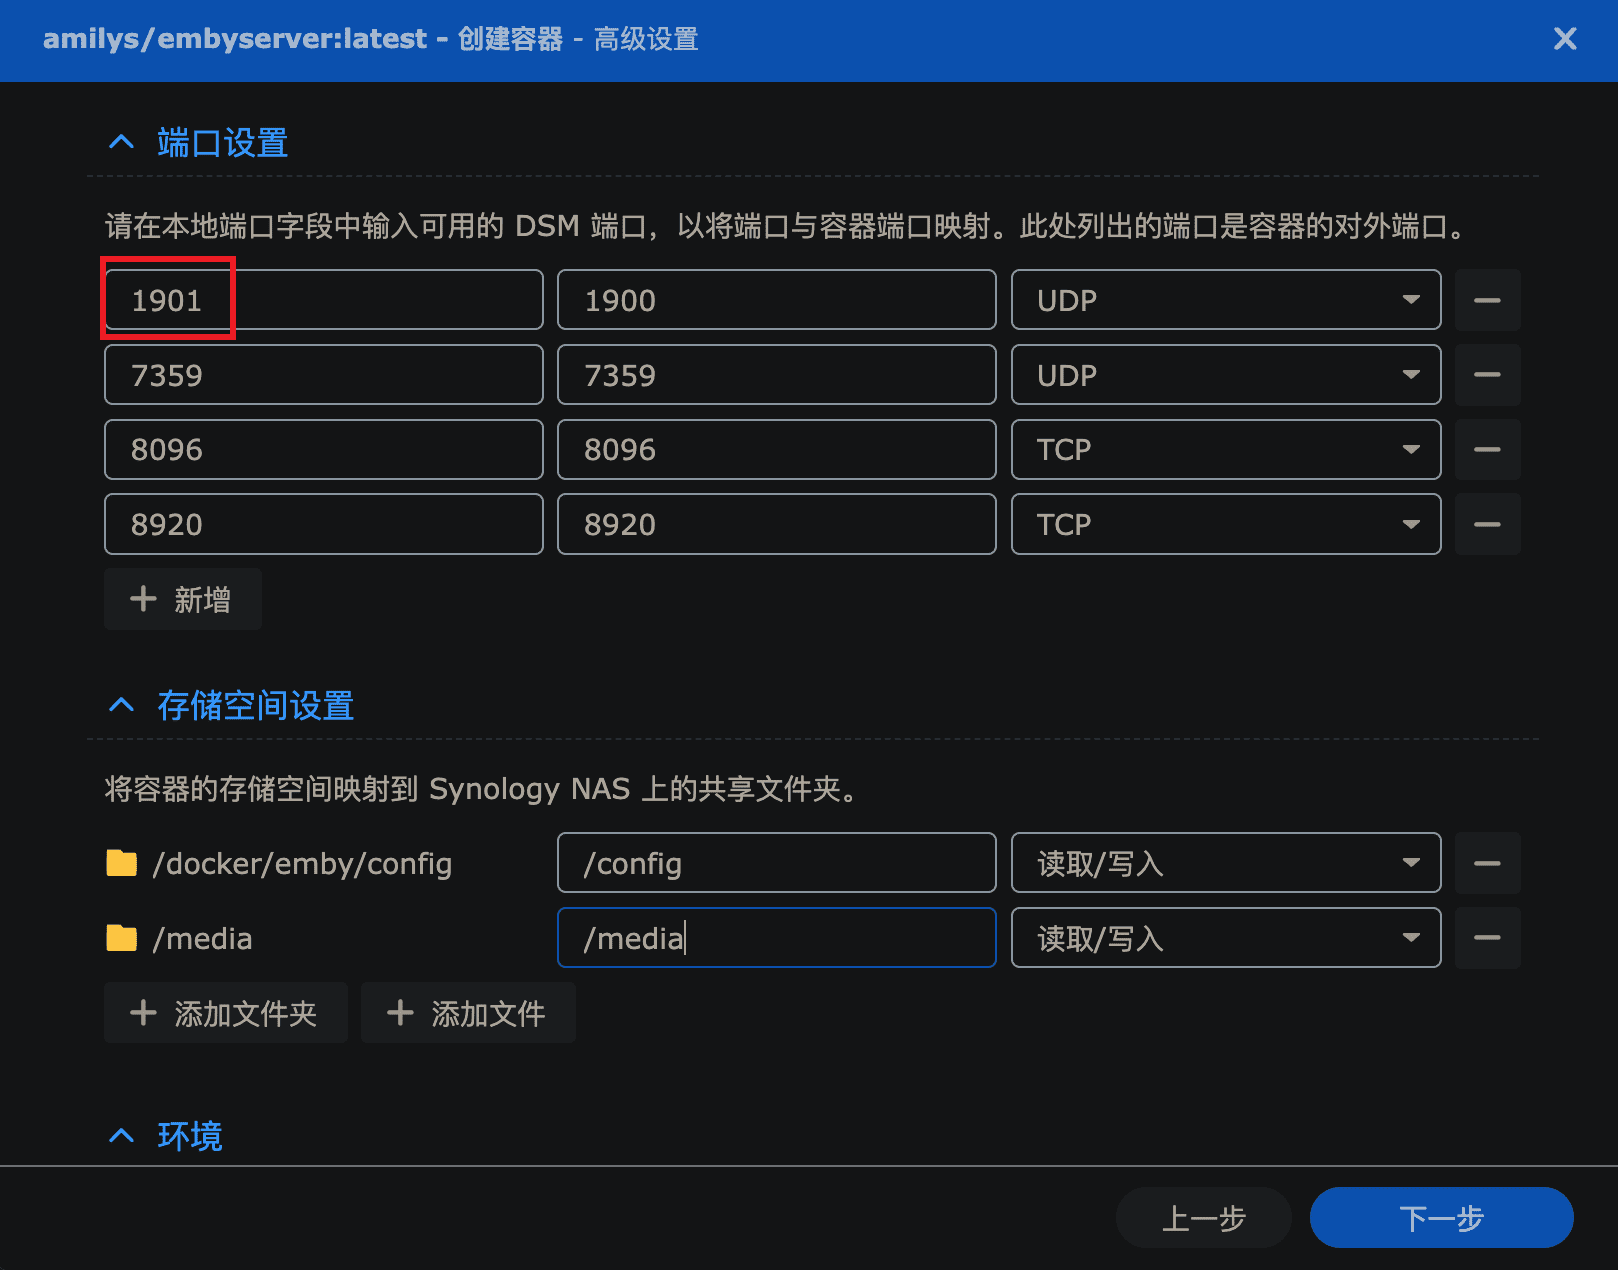Edit container port field 8920
The width and height of the screenshot is (1618, 1270).
coord(777,524)
